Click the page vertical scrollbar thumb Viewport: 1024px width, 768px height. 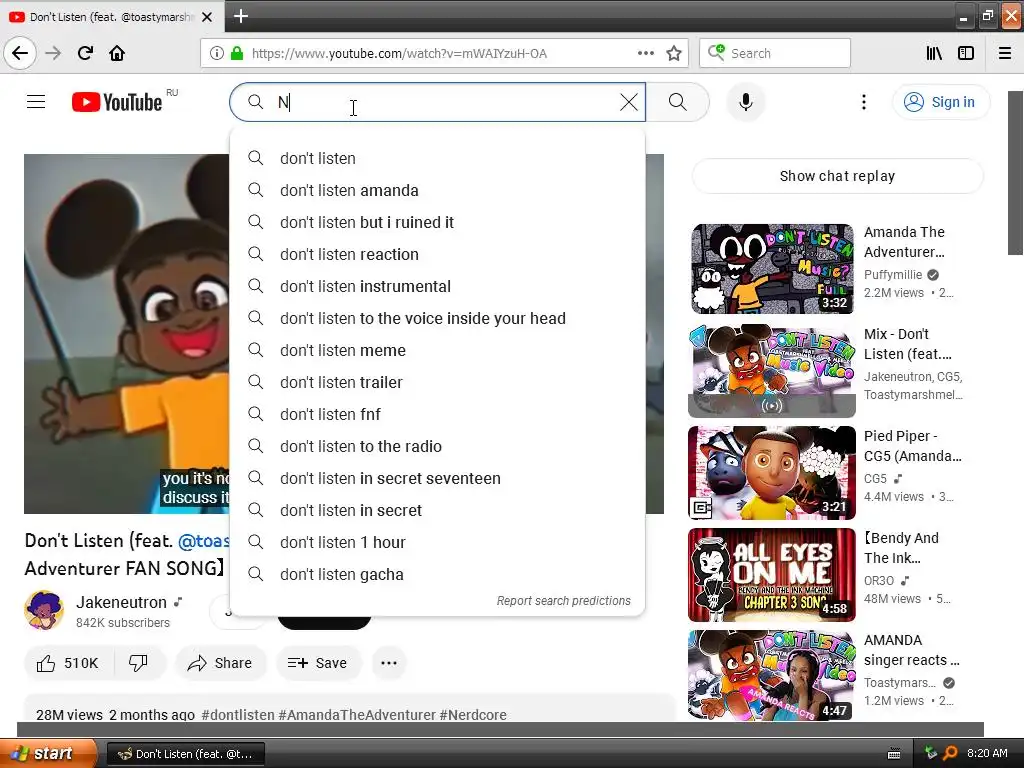(x=1016, y=173)
